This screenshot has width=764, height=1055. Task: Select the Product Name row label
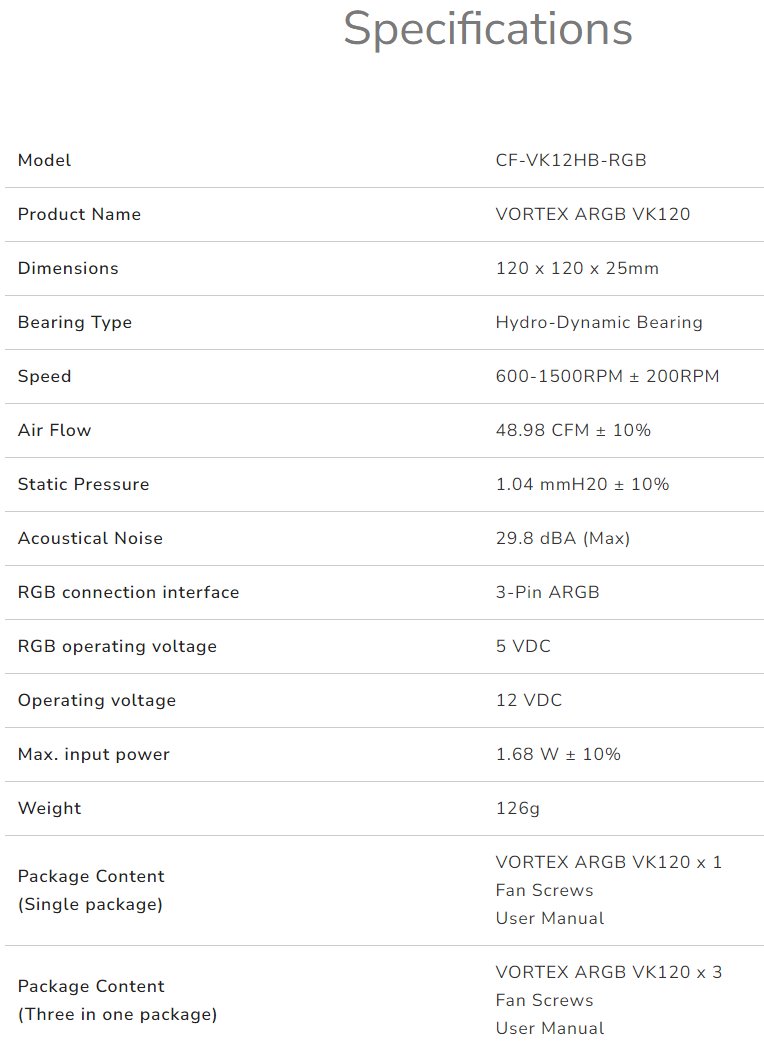pyautogui.click(x=79, y=214)
